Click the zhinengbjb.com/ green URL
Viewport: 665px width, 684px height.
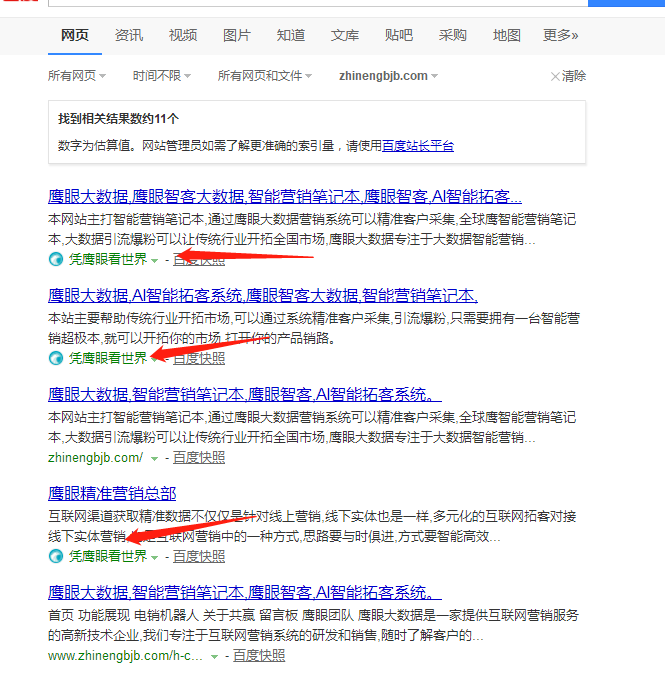coord(96,458)
